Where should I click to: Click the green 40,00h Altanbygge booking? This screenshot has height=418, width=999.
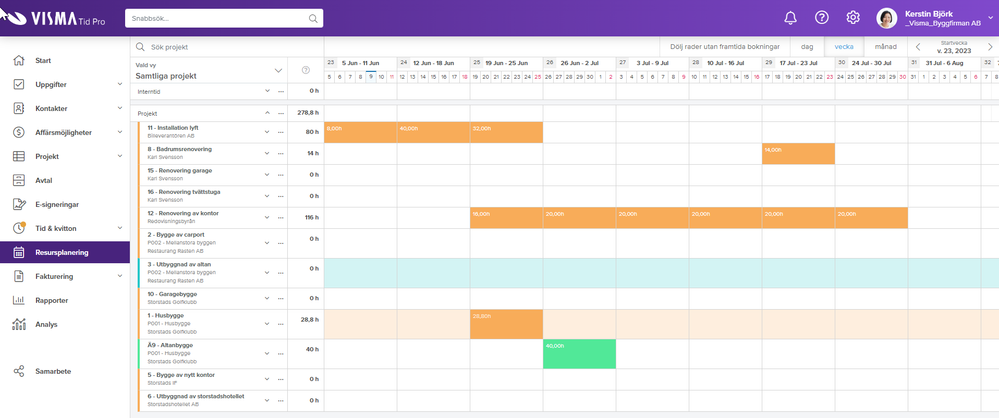[579, 354]
